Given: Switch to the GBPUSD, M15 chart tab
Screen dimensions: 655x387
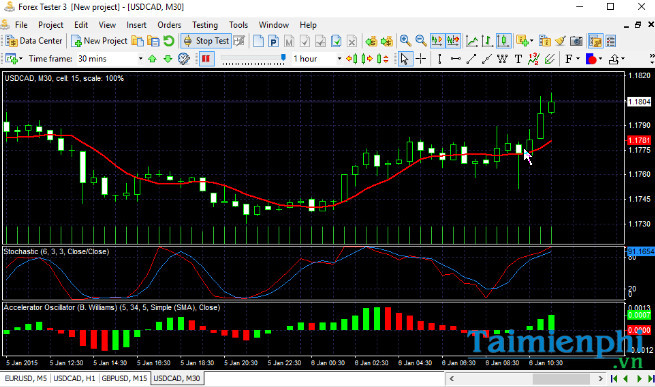Looking at the screenshot, I should coord(124,378).
